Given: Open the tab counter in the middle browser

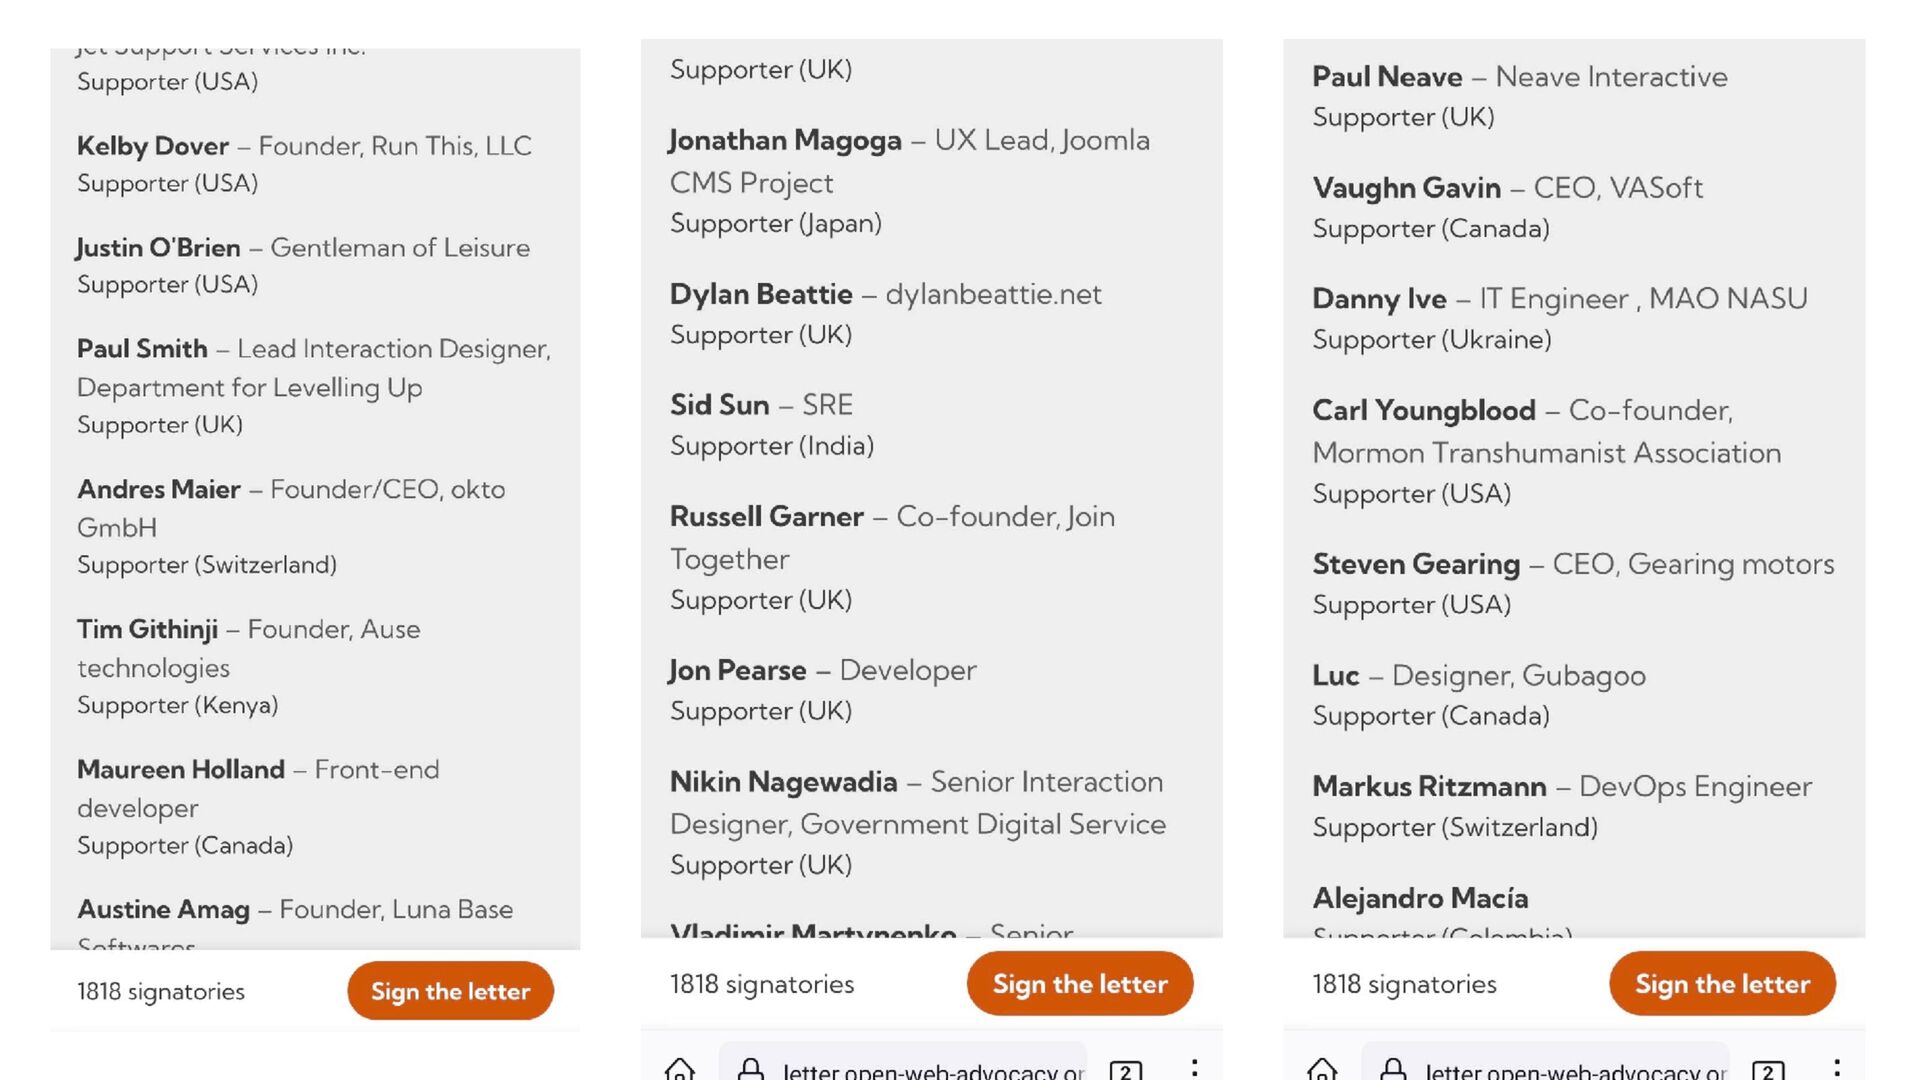Looking at the screenshot, I should pyautogui.click(x=1125, y=1071).
